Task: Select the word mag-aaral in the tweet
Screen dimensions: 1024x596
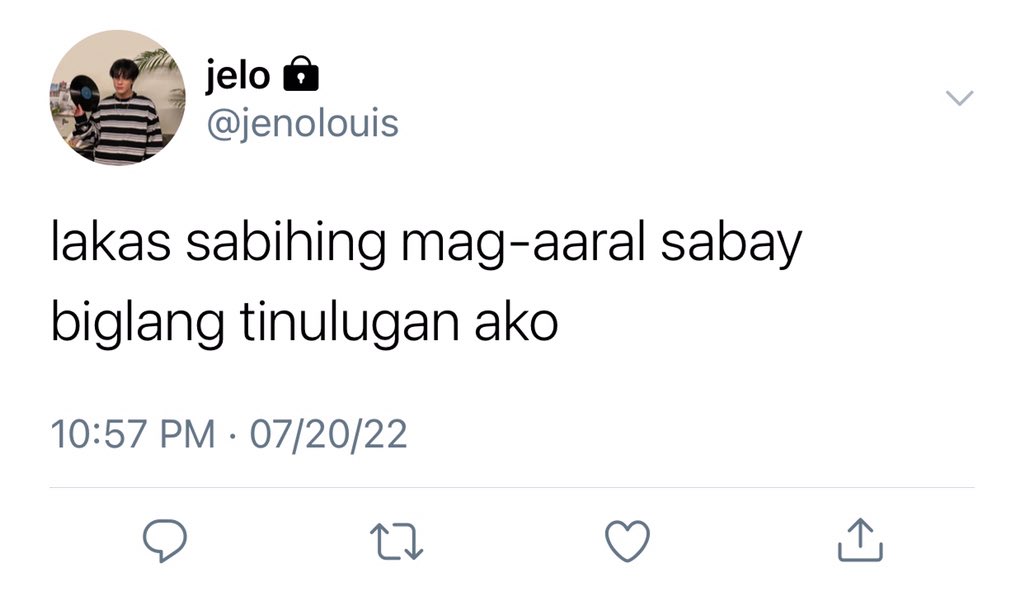Action: [x=523, y=243]
